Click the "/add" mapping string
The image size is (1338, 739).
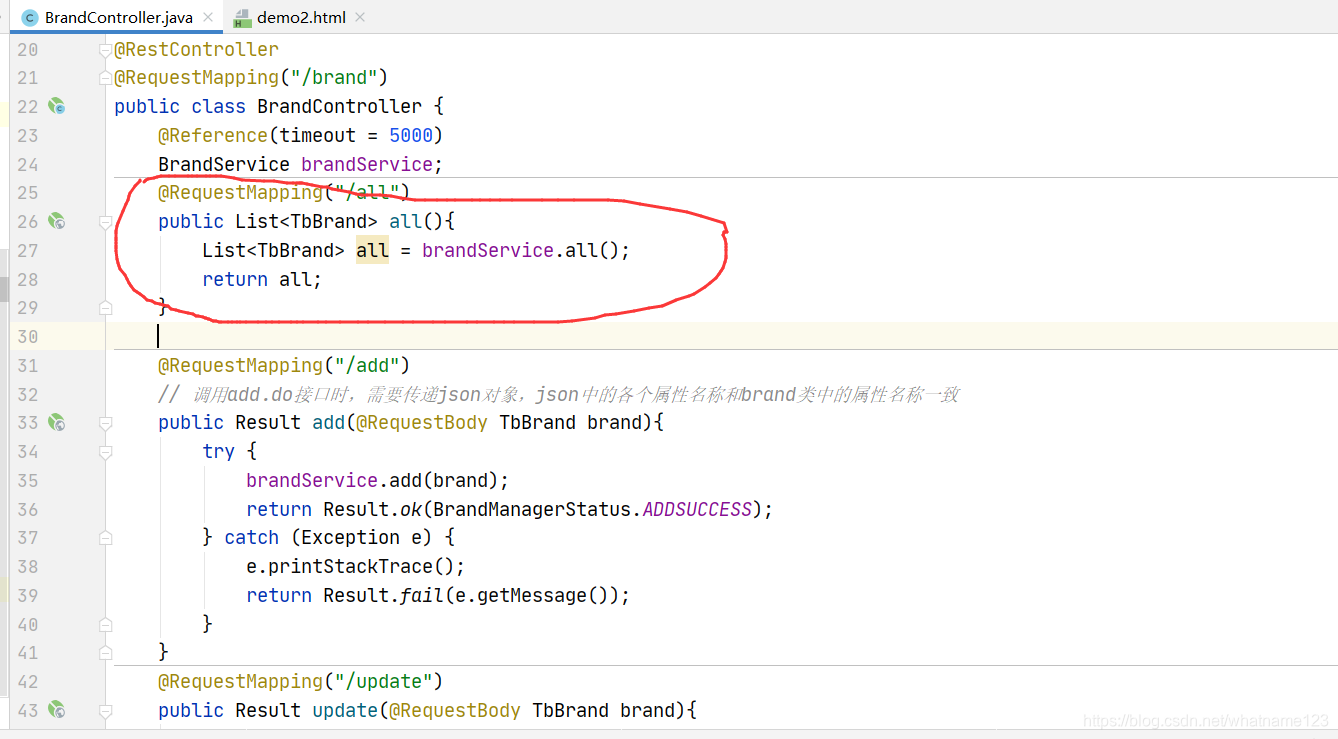pyautogui.click(x=367, y=365)
